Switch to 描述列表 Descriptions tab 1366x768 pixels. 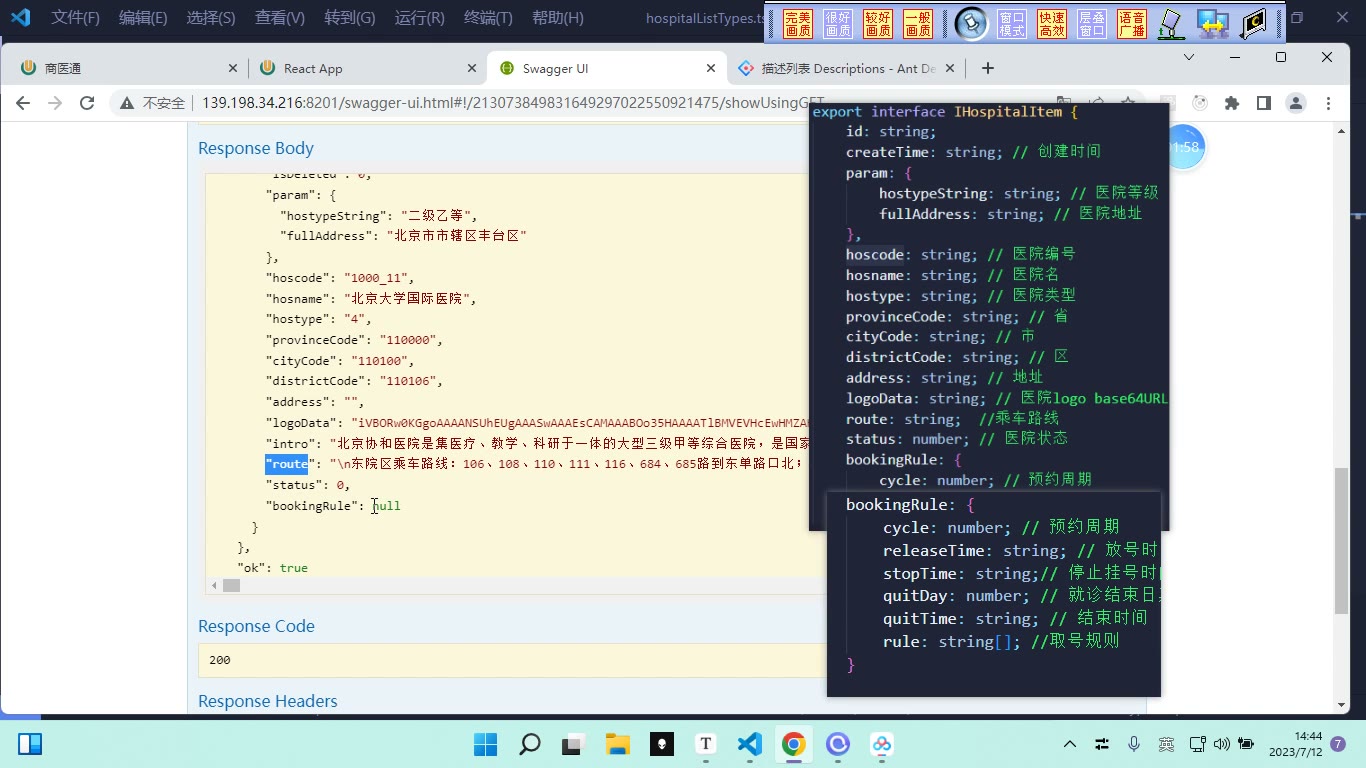click(848, 68)
